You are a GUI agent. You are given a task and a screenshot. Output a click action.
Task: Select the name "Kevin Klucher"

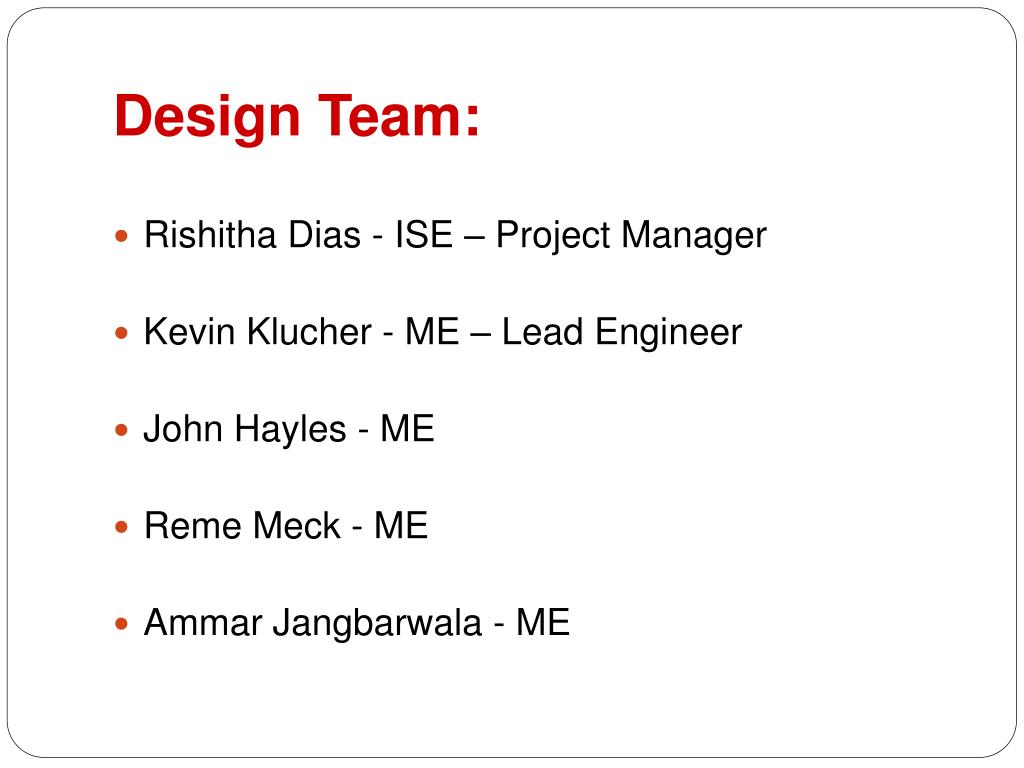click(258, 331)
